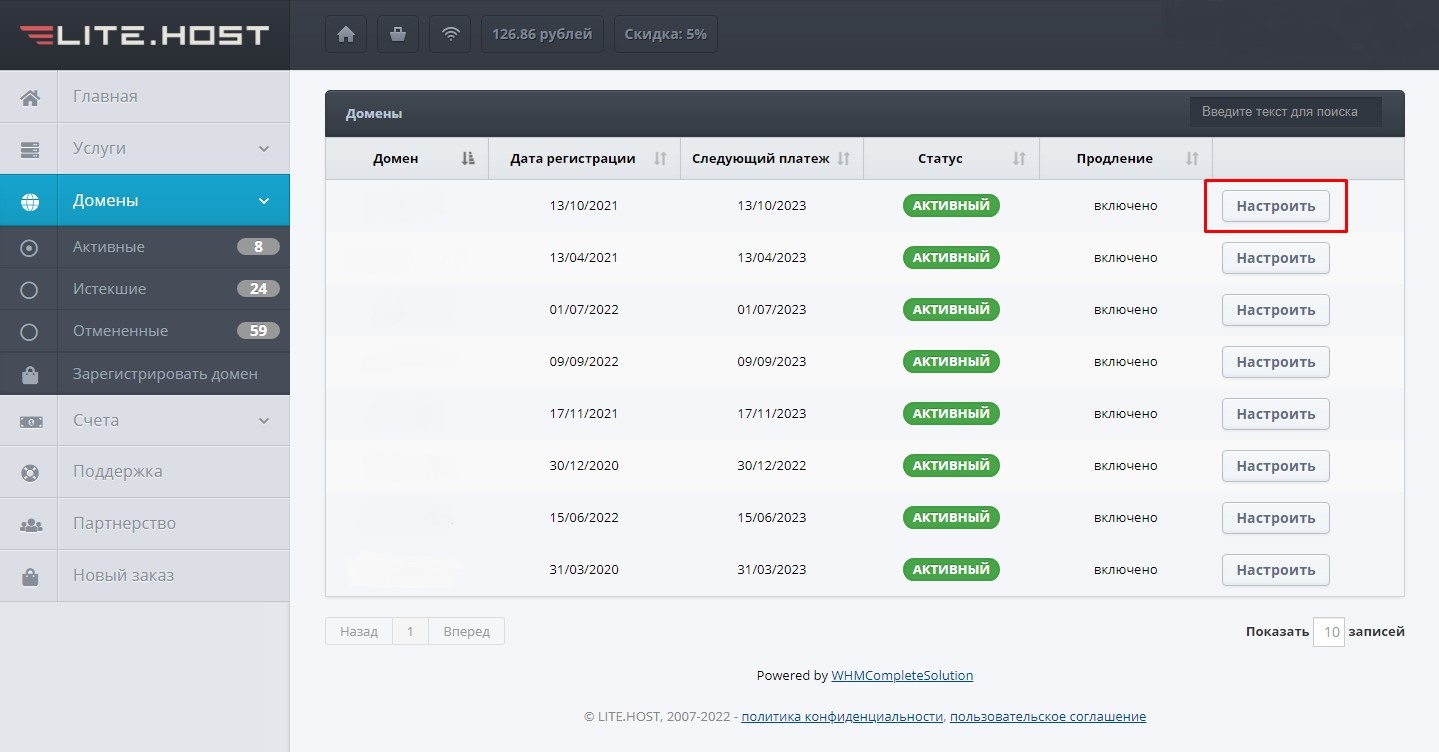Click the 8 badge next to Активные
Screen dimensions: 1439x752
258,247
